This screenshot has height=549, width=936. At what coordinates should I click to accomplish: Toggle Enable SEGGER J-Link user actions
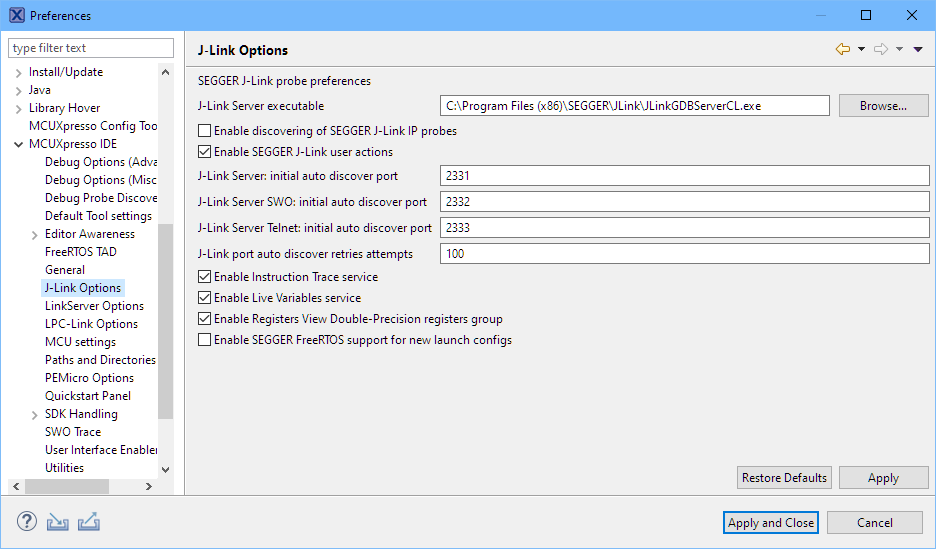click(204, 152)
